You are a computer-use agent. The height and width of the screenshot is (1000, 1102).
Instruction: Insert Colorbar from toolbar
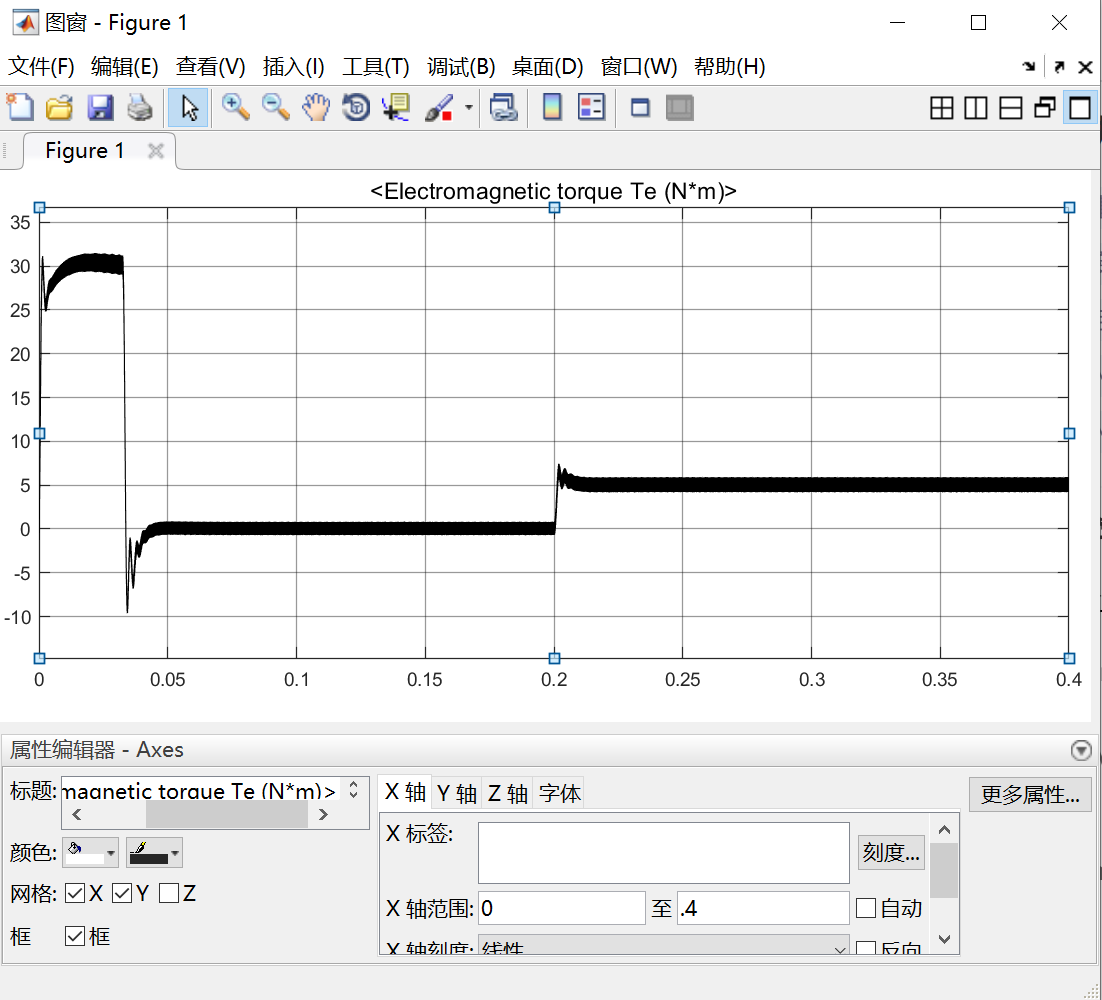pyautogui.click(x=552, y=108)
